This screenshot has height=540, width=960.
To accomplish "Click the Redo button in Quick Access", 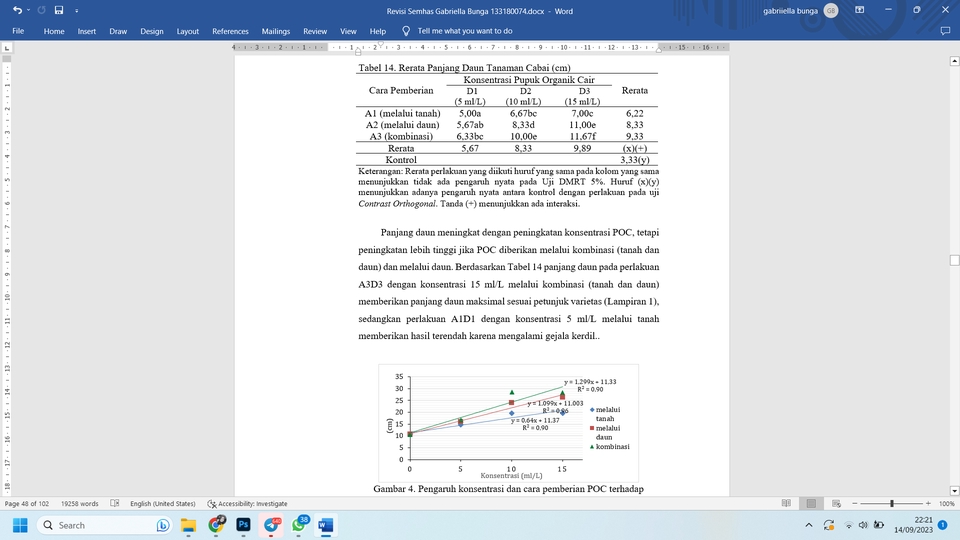I will tap(42, 10).
